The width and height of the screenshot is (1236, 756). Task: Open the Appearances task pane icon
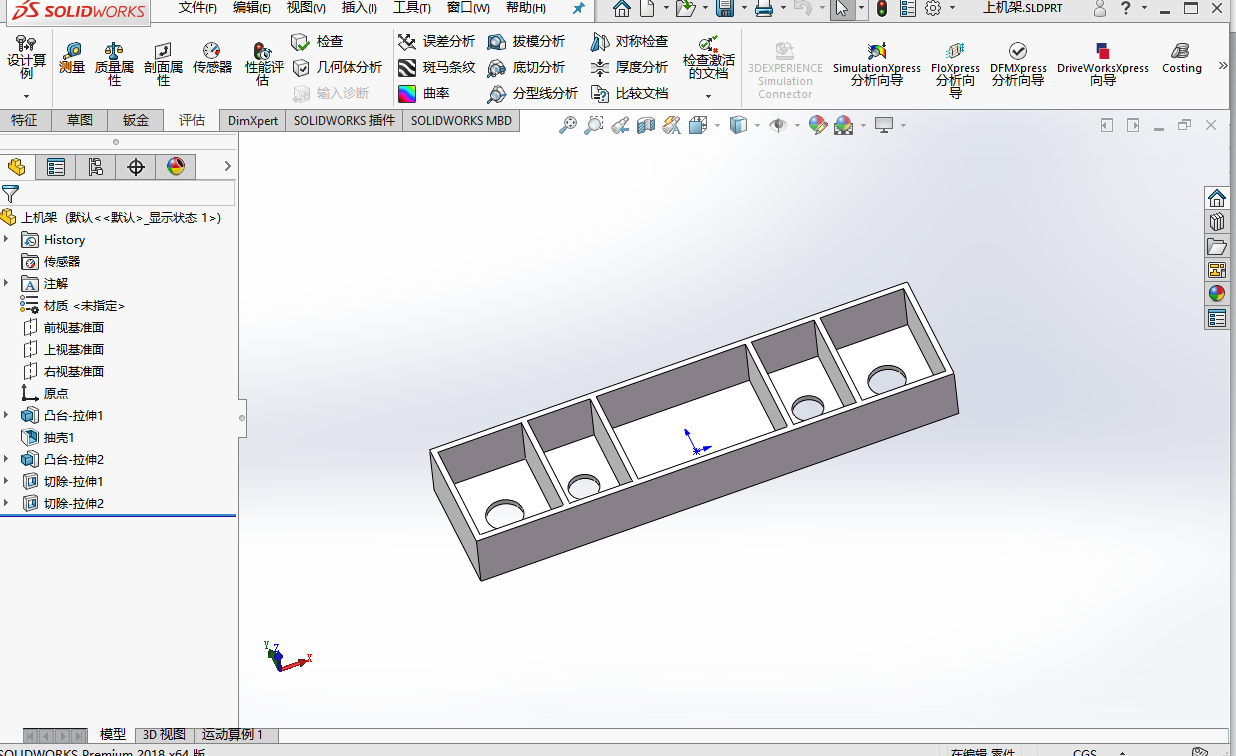coord(1217,293)
